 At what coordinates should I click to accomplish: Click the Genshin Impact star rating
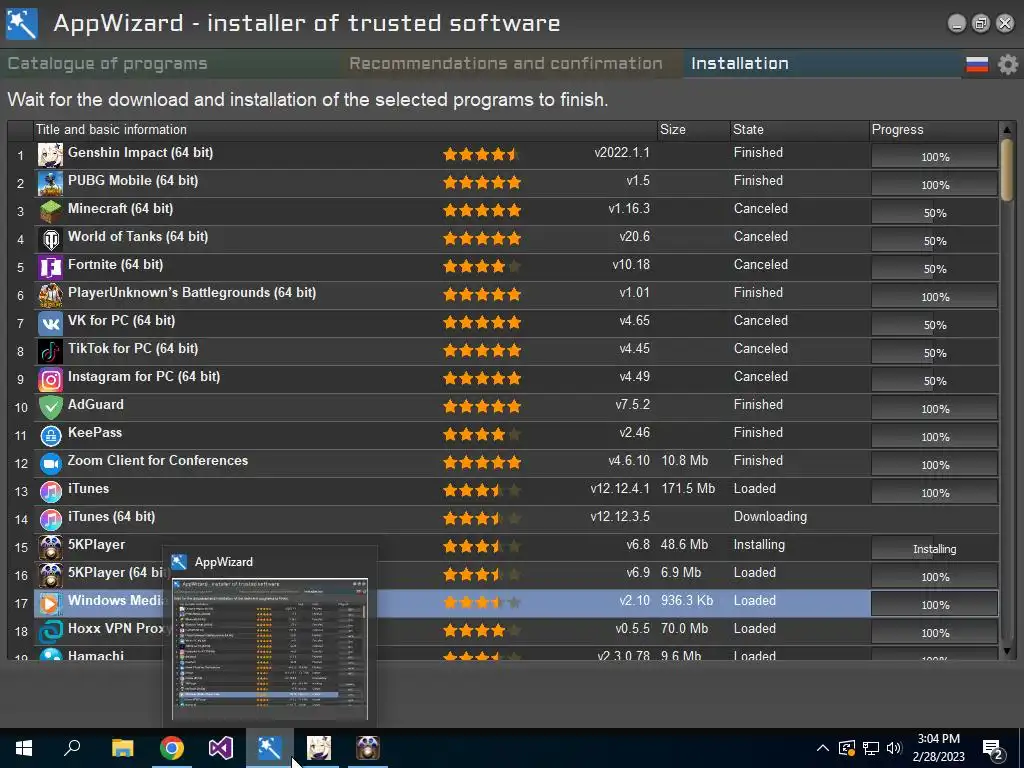coord(482,155)
